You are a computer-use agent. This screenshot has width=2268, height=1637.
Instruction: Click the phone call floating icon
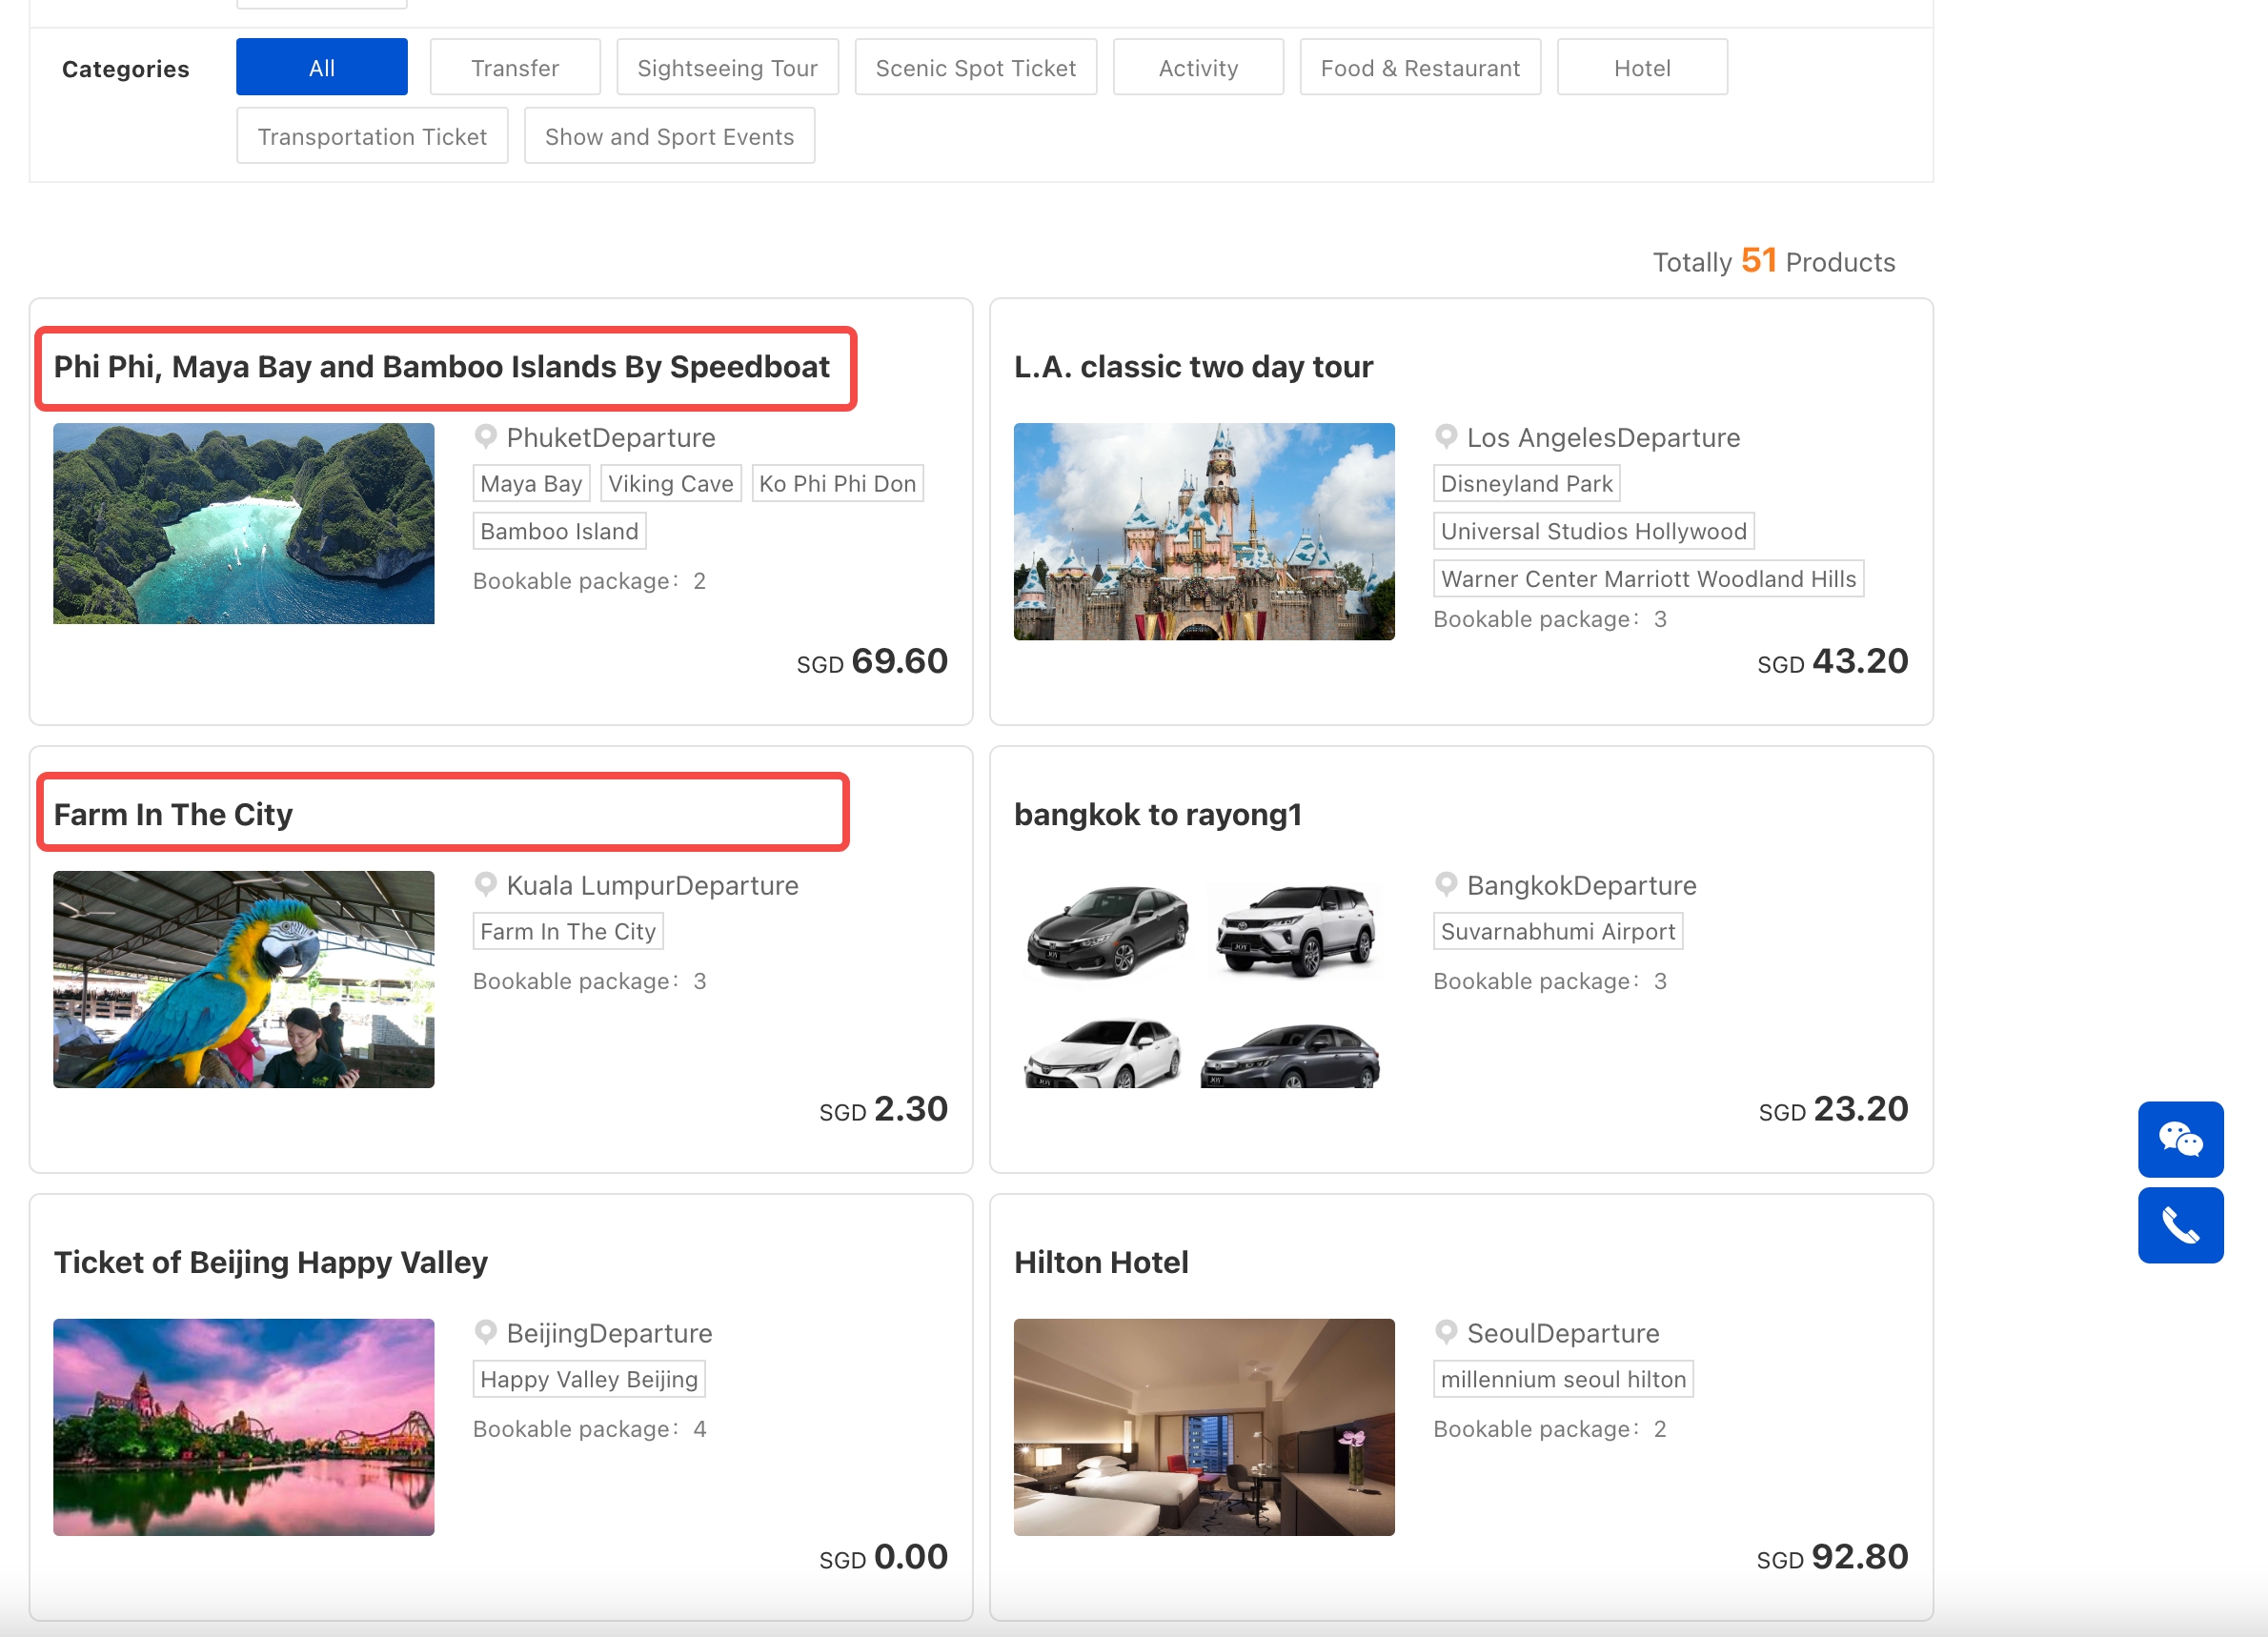click(2180, 1225)
